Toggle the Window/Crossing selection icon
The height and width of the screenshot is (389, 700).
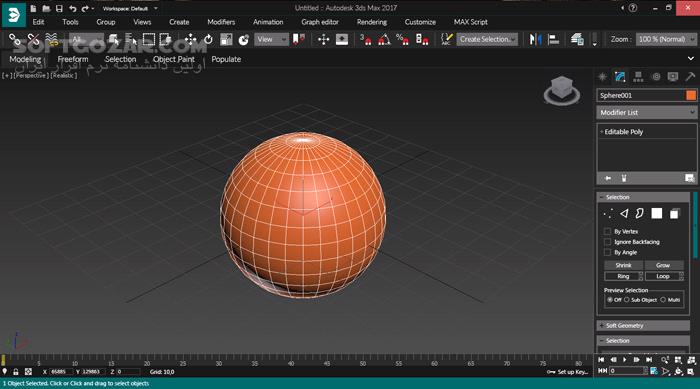(166, 39)
